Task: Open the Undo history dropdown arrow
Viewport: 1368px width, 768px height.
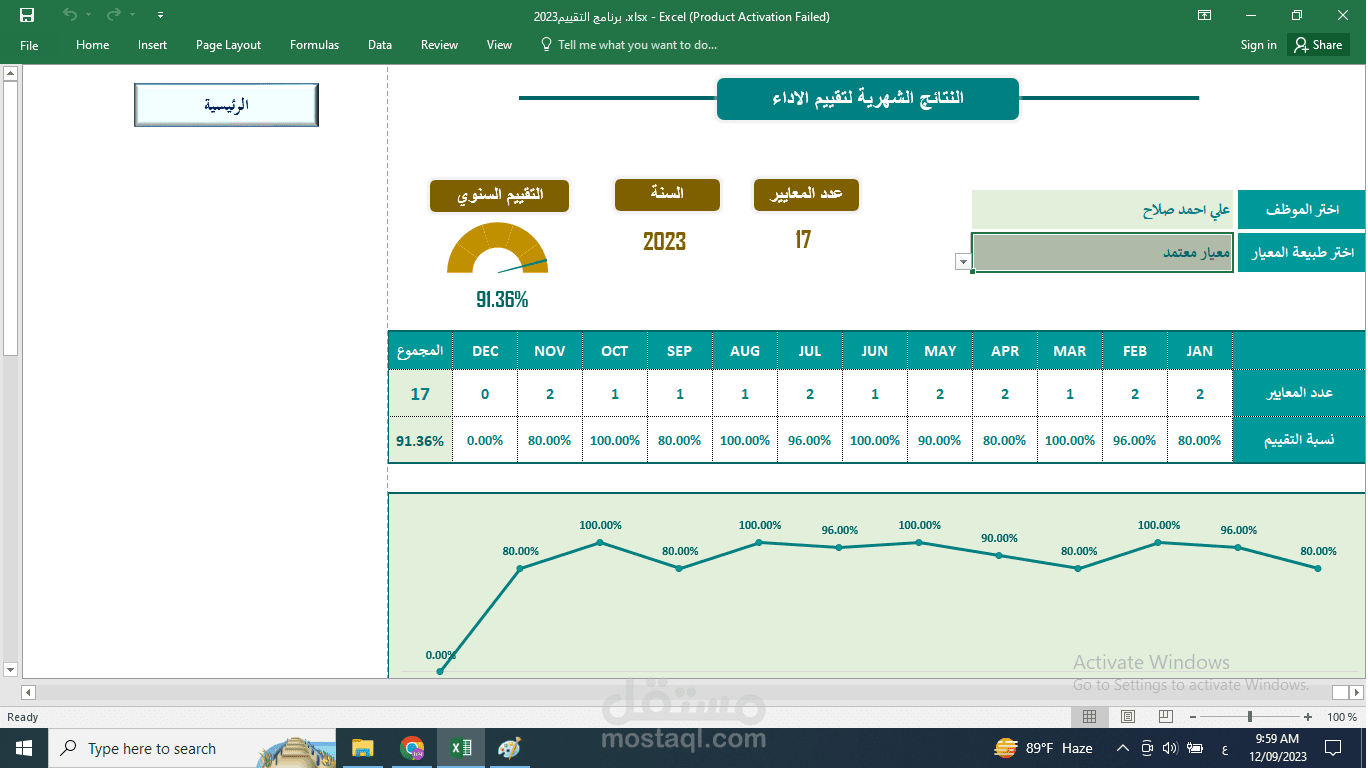Action: (x=88, y=15)
